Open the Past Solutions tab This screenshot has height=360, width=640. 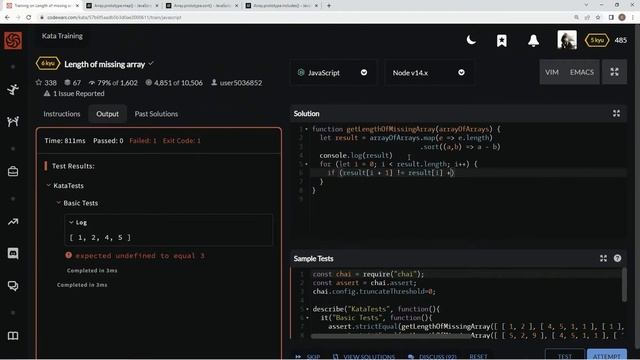156,114
